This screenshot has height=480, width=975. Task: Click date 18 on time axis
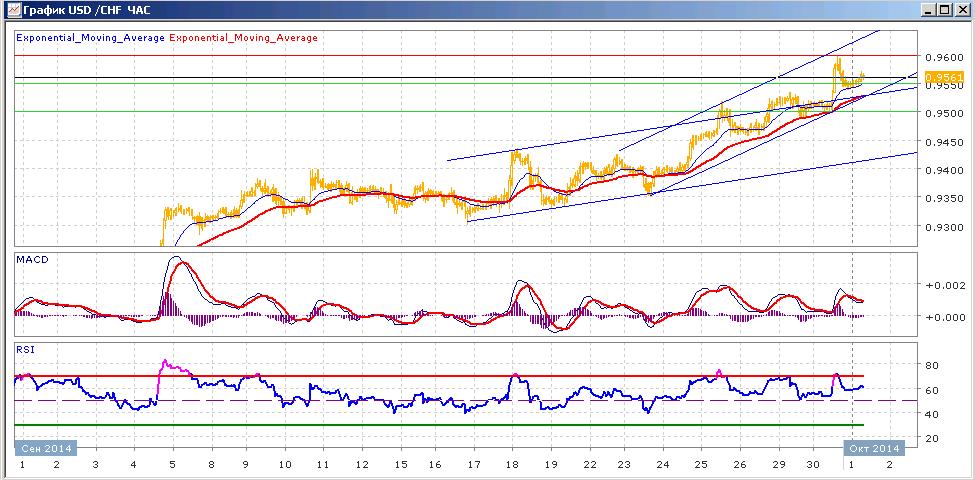point(512,464)
